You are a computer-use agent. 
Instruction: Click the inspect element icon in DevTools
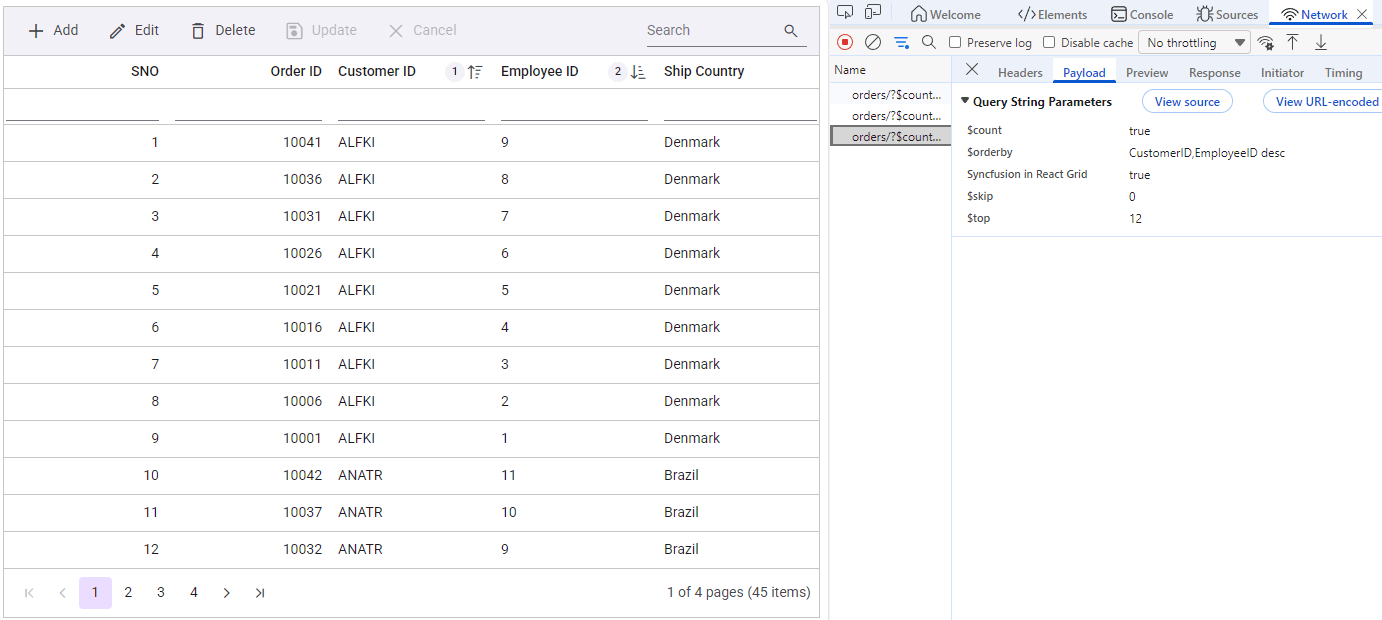845,13
